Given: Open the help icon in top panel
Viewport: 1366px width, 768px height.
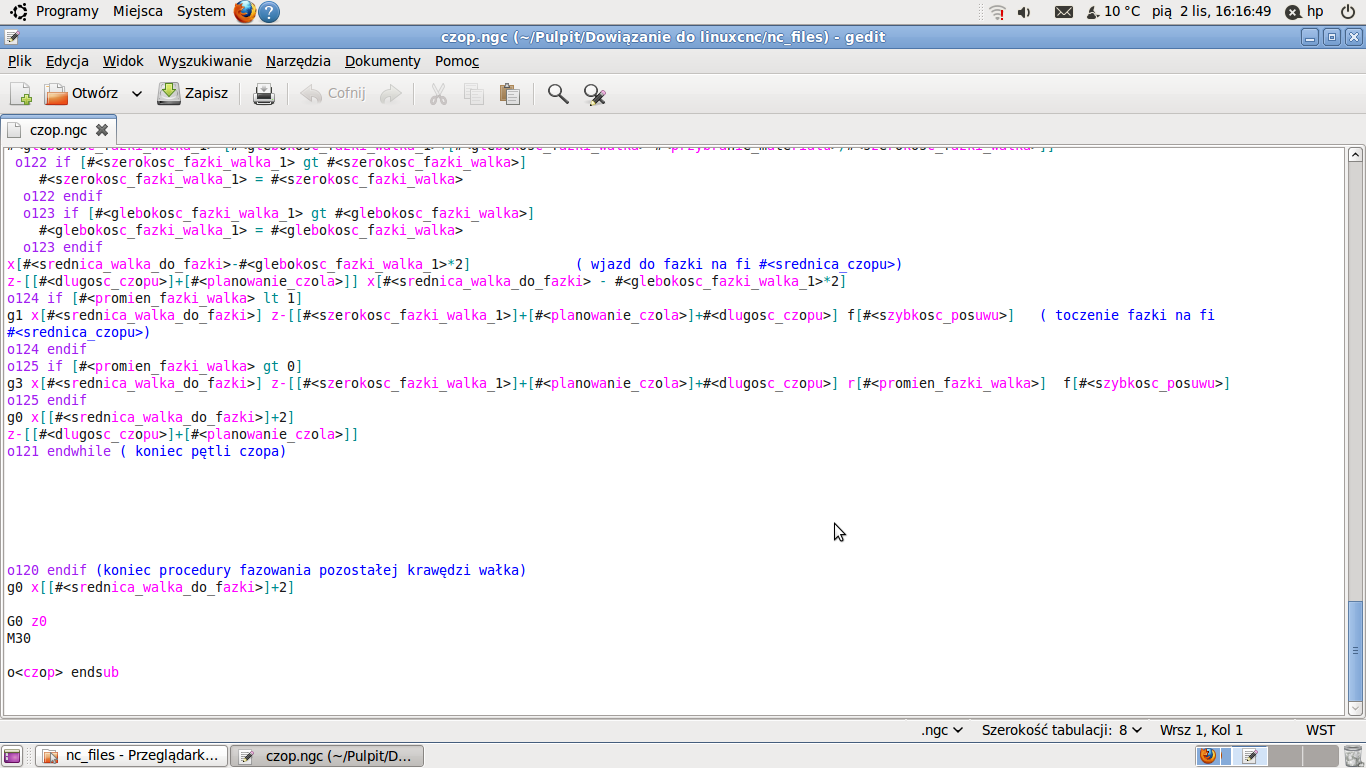Looking at the screenshot, I should [x=268, y=12].
